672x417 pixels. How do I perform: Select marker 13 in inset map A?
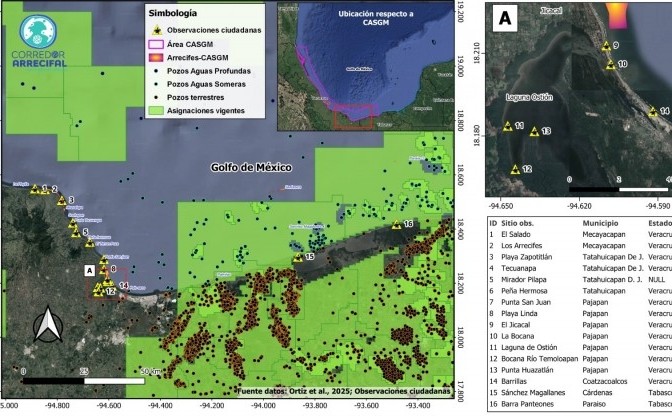click(x=533, y=132)
